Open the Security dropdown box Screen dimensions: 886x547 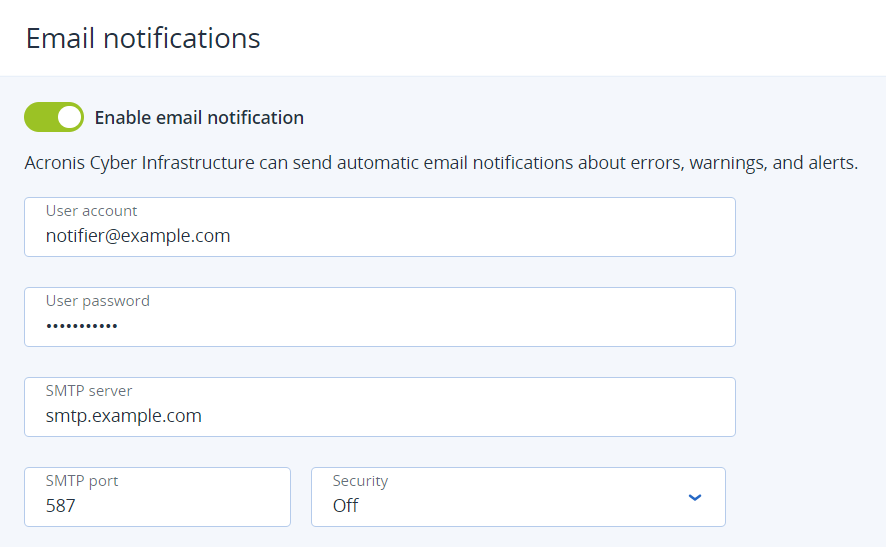[518, 497]
